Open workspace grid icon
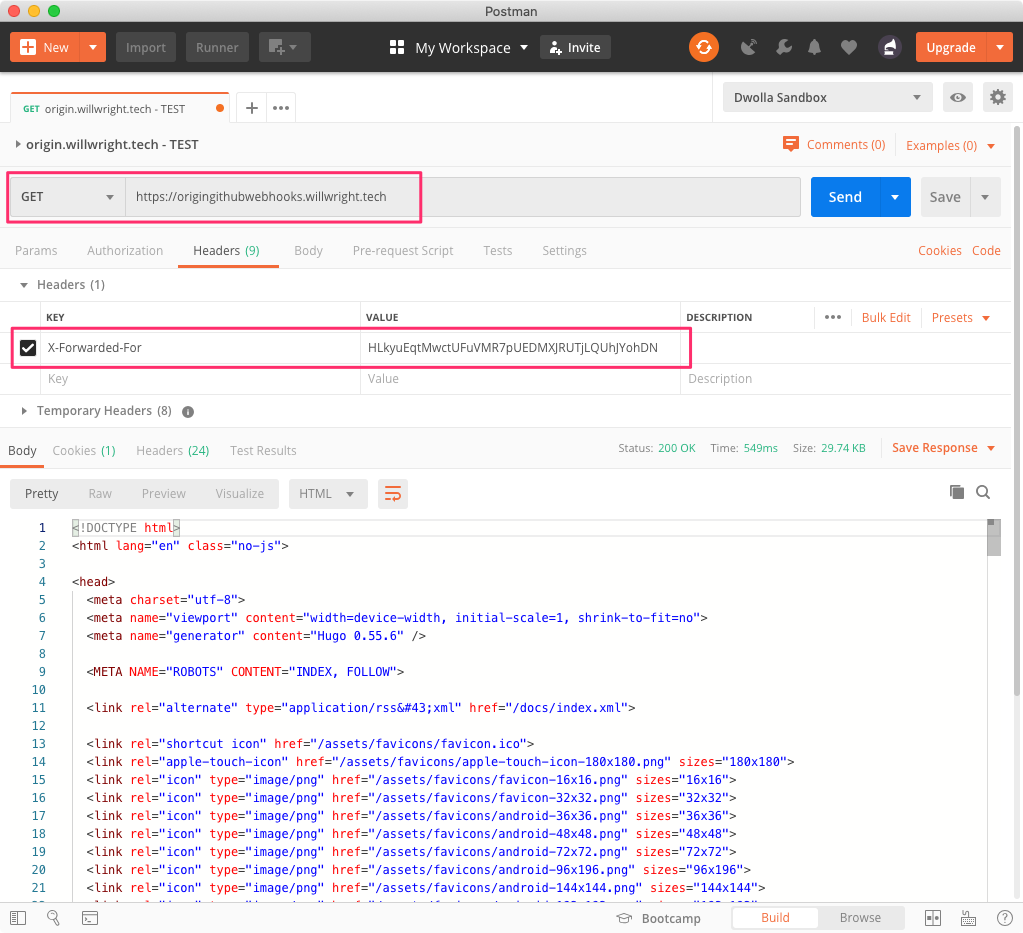This screenshot has height=933, width=1023. 397,48
